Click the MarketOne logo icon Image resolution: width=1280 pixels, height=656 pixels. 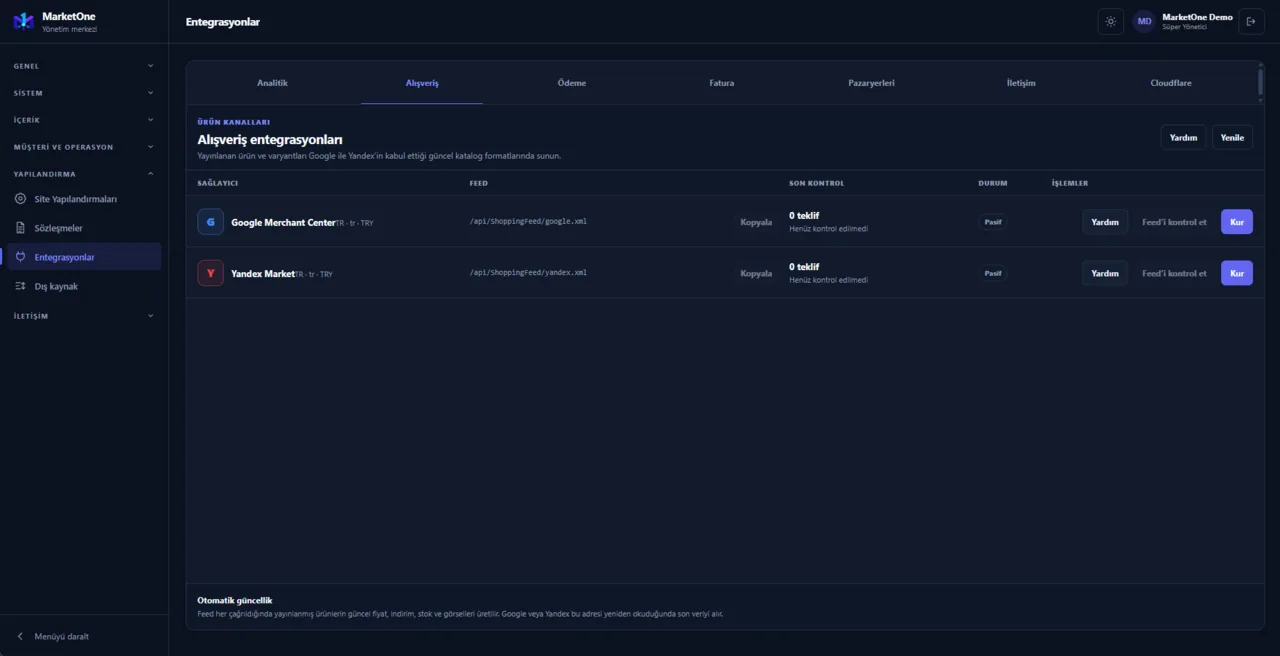tap(23, 21)
